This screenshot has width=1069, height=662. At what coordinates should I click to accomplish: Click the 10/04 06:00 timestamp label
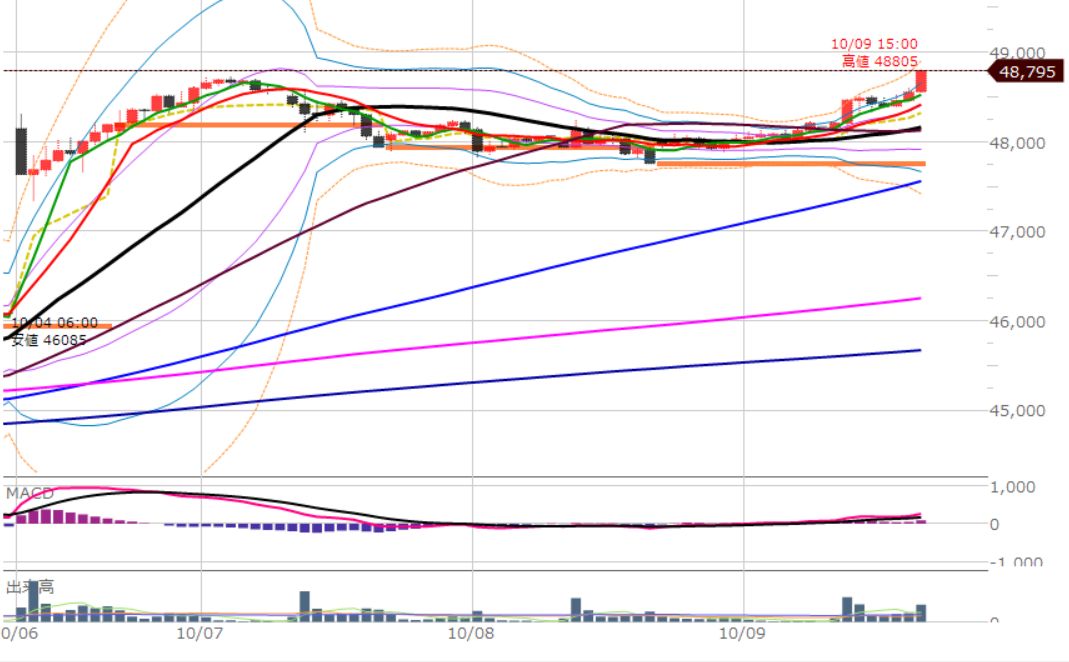55,322
